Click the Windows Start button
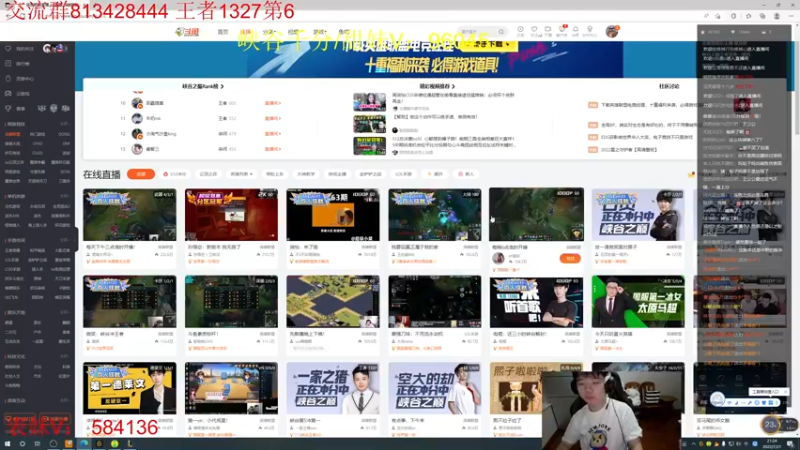The width and height of the screenshot is (800, 450). point(7,444)
